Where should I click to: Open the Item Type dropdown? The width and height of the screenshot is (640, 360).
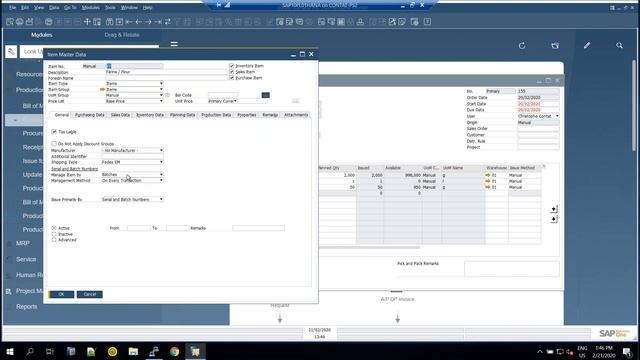[x=161, y=83]
